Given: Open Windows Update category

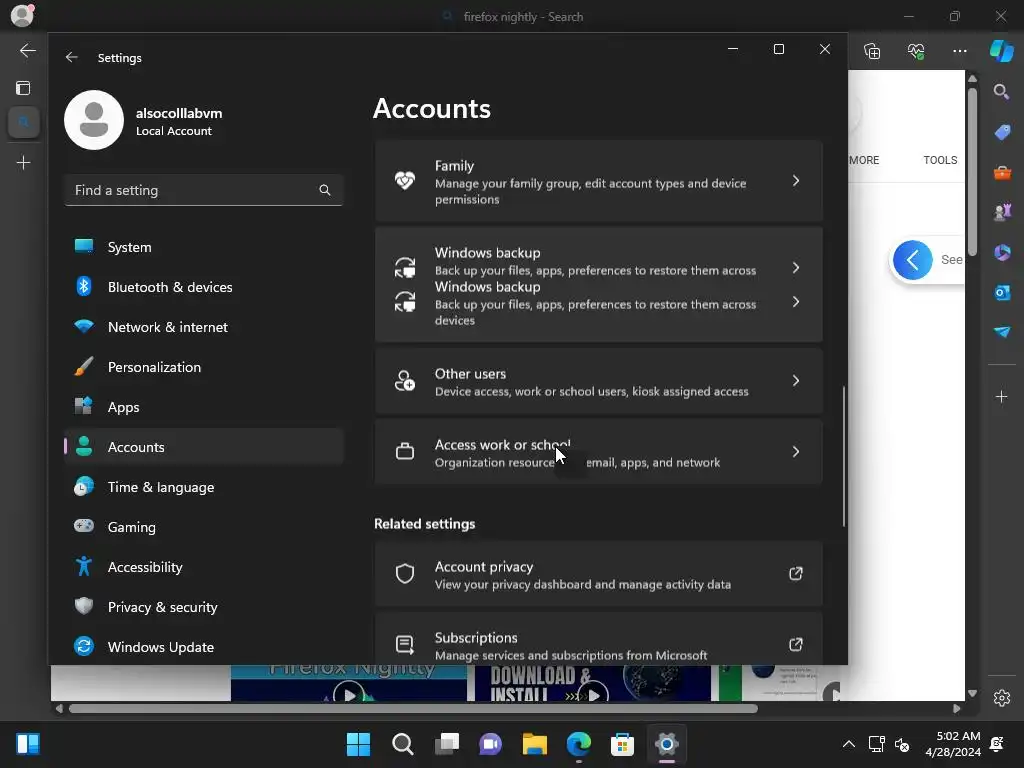Looking at the screenshot, I should coord(203,647).
